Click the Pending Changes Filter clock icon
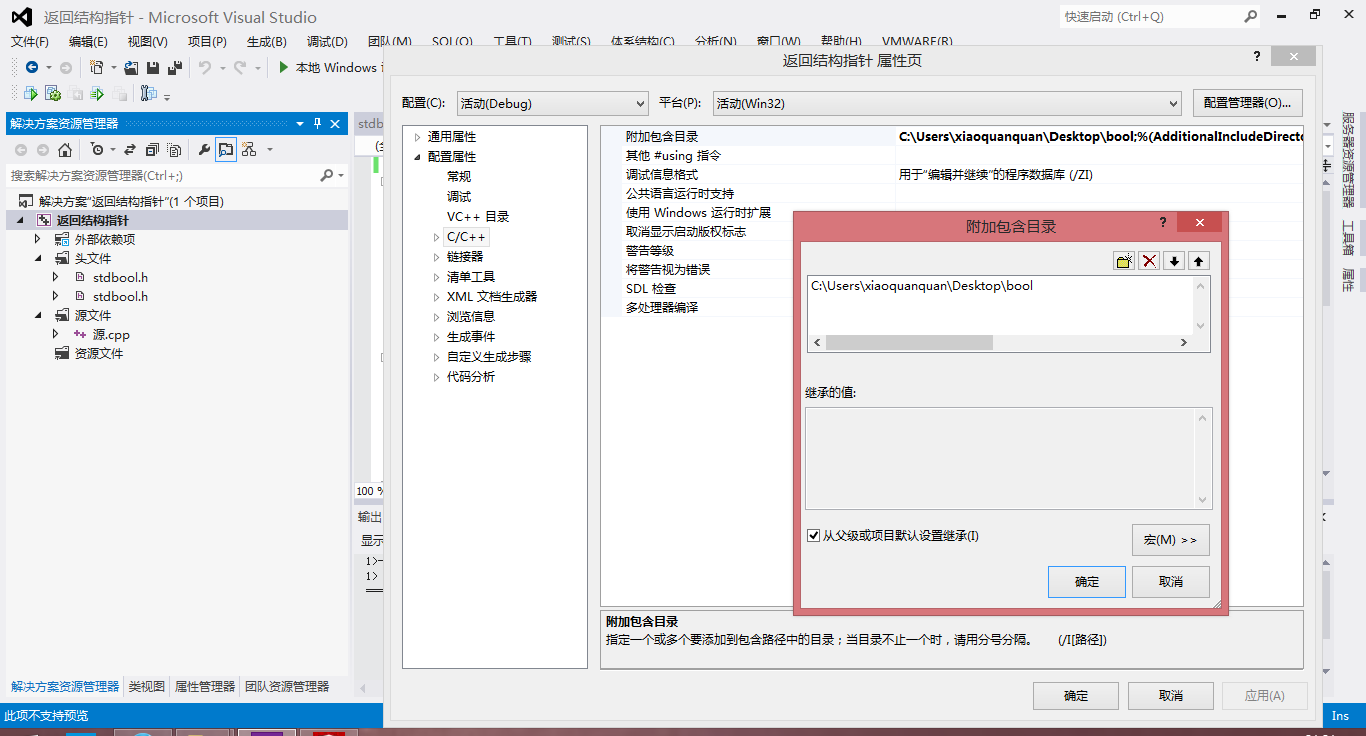Image resolution: width=1366 pixels, height=736 pixels. [x=96, y=149]
